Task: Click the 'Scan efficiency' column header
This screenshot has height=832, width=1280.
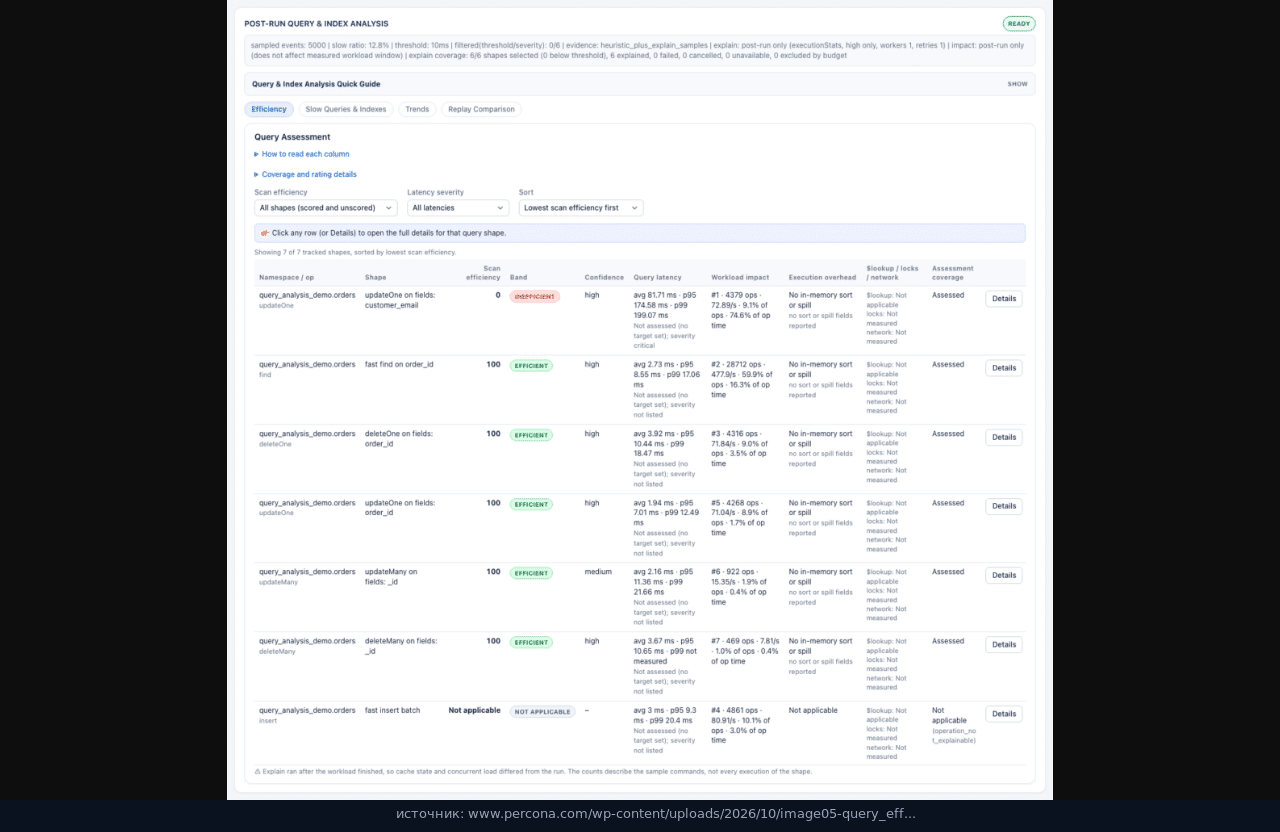Action: pyautogui.click(x=484, y=273)
